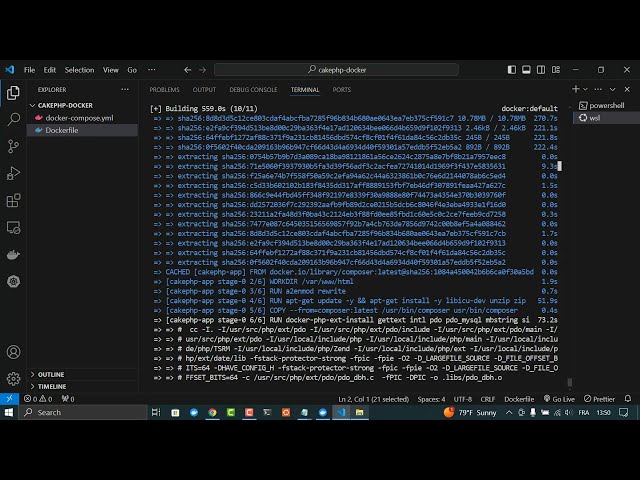This screenshot has width=640, height=480.
Task: Open File Explorer from the taskbar
Action: click(x=359, y=412)
